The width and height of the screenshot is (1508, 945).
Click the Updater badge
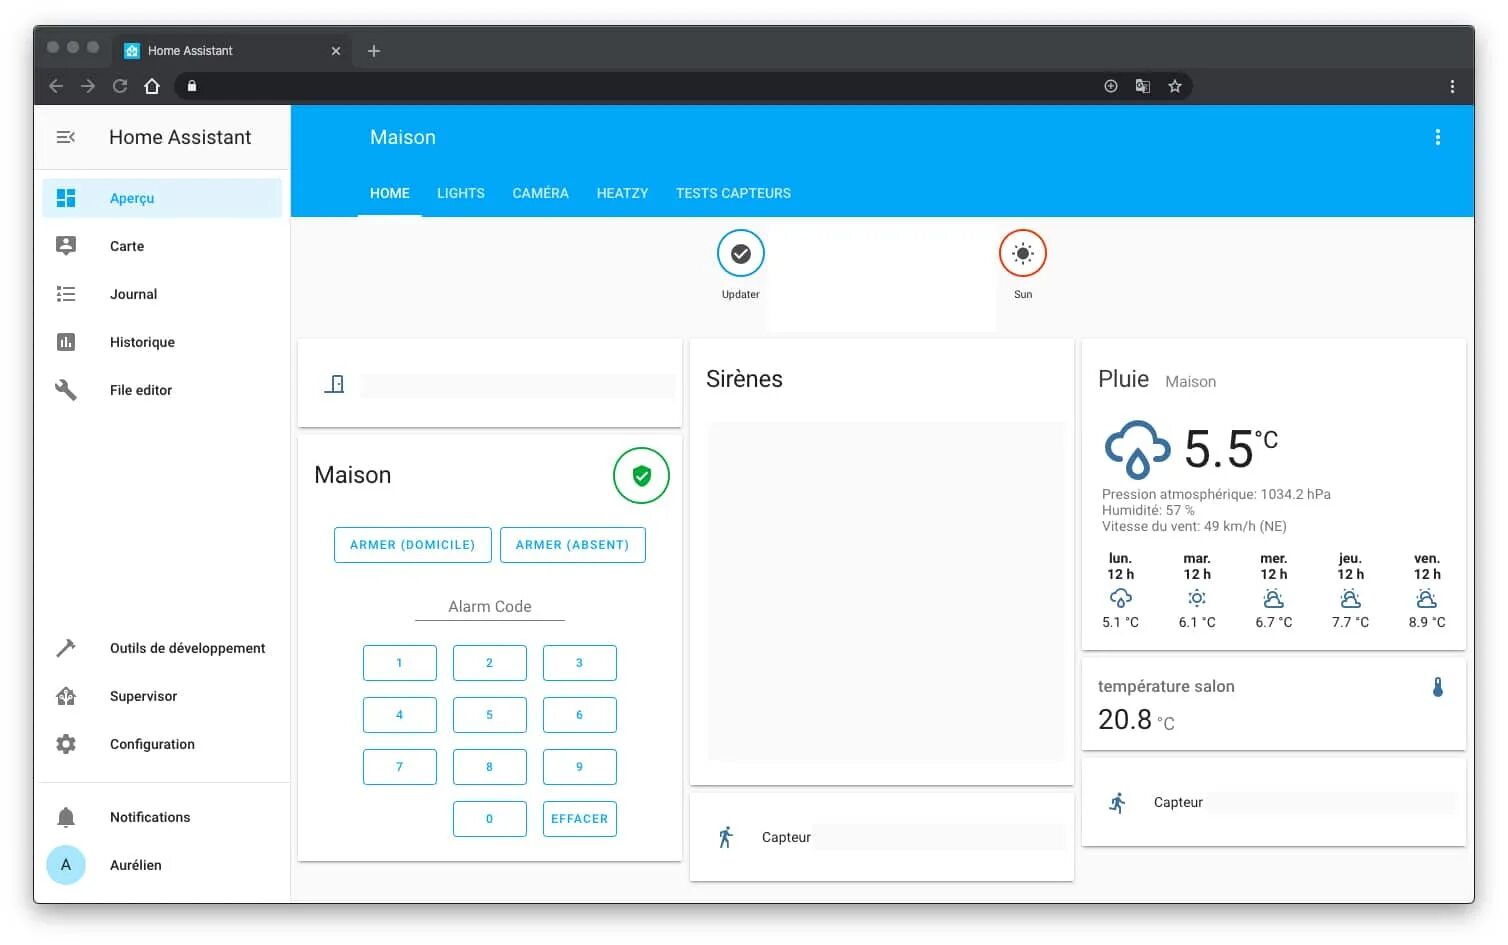(x=741, y=254)
